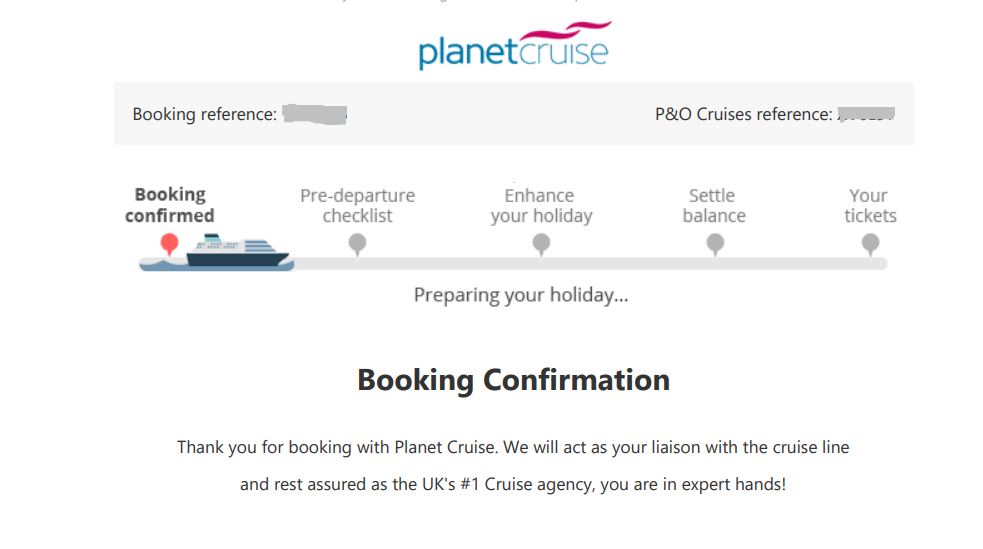Screen dimensions: 983x549
Task: Click the red Booking confirmed pin
Action: click(x=170, y=243)
